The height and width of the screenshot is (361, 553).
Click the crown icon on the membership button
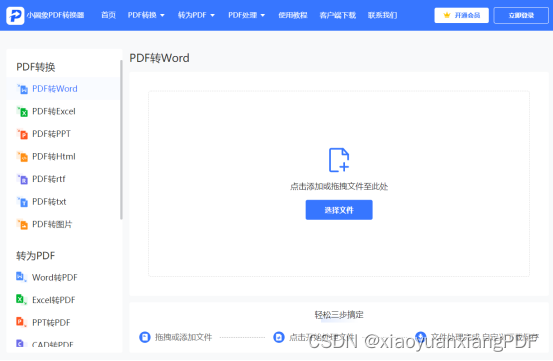447,15
